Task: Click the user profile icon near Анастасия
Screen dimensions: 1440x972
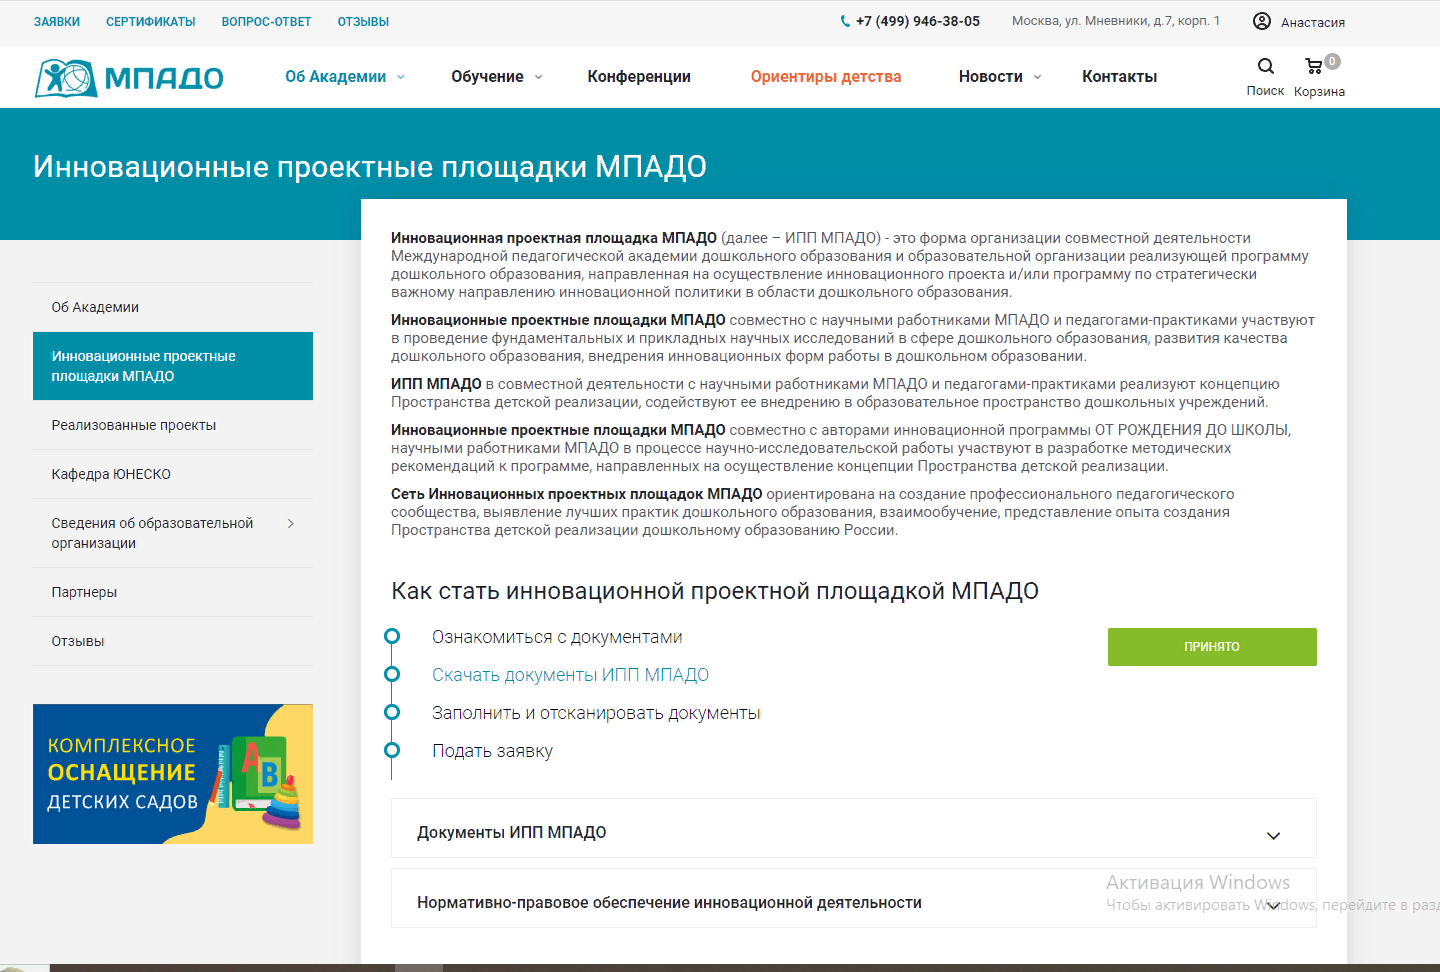Action: 1262,21
